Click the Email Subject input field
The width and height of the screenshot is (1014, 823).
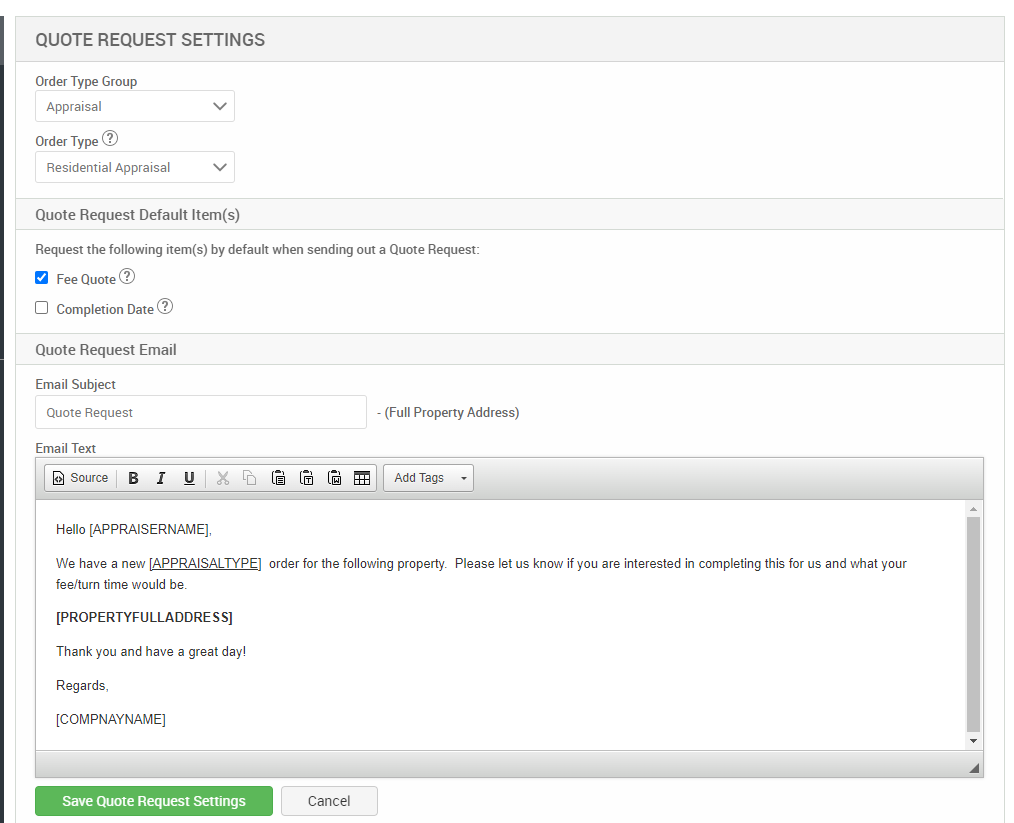(x=201, y=412)
